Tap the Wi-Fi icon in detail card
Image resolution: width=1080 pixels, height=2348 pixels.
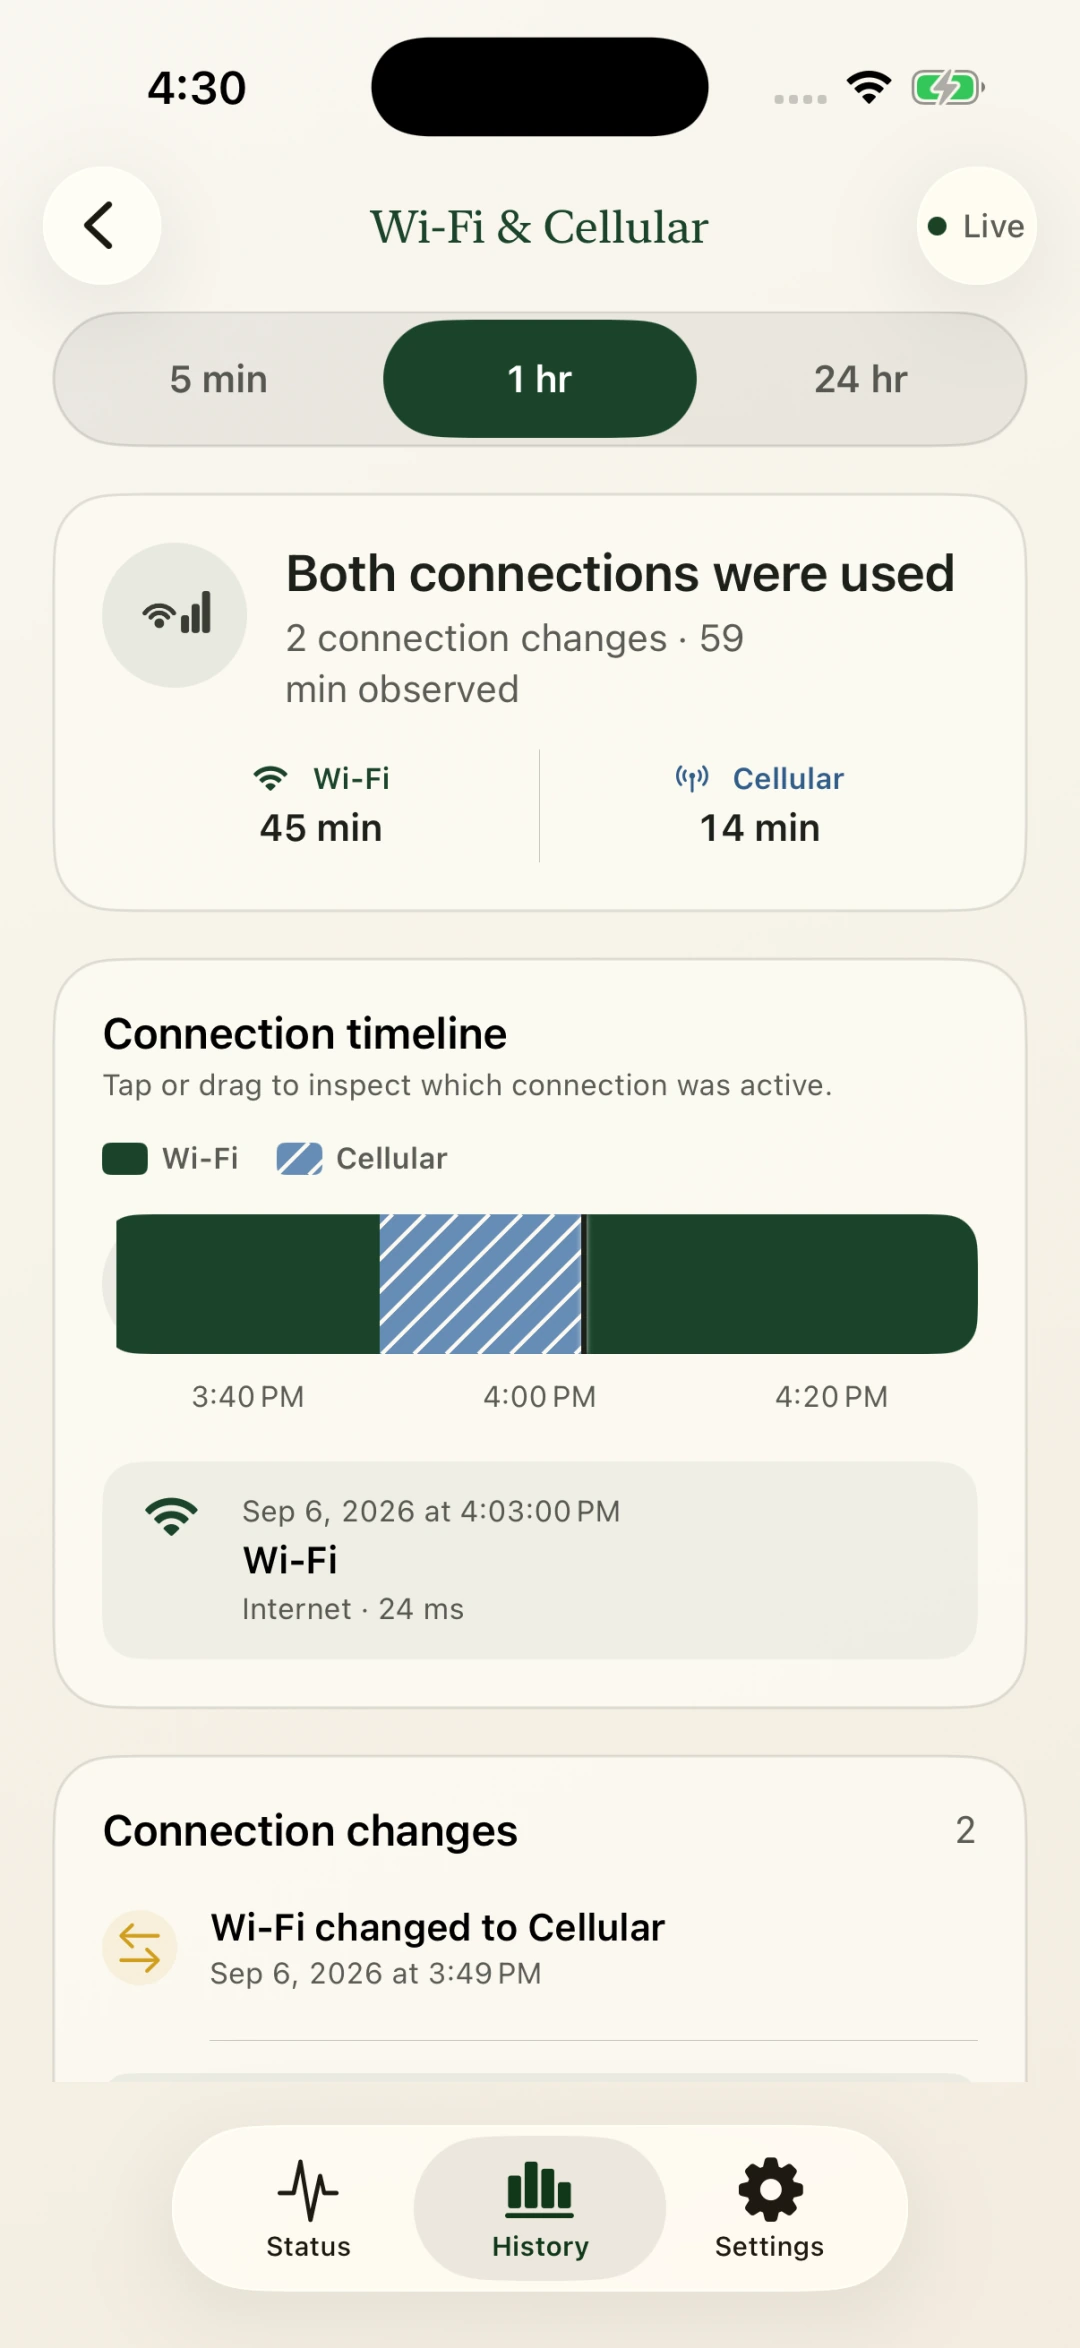[x=171, y=1517]
